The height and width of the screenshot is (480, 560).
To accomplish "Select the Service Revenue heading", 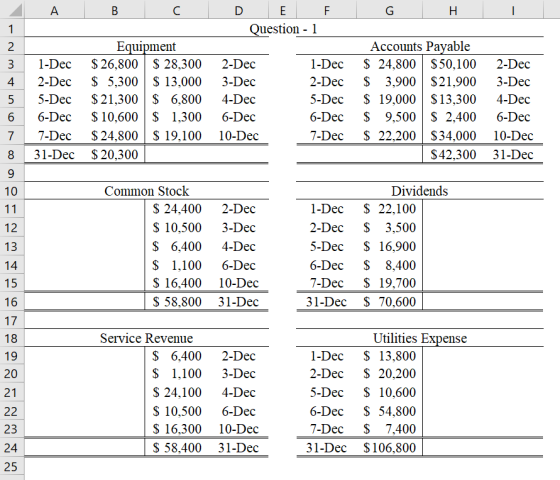I will click(146, 338).
